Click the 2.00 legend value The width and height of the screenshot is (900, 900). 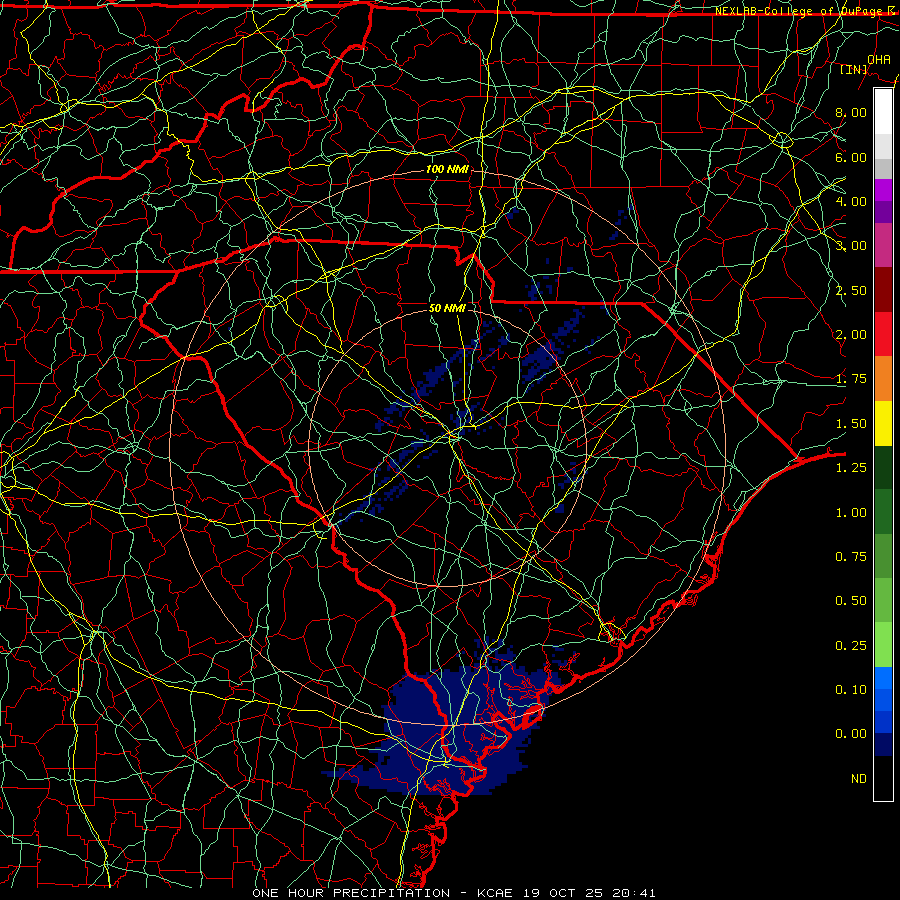pos(851,335)
